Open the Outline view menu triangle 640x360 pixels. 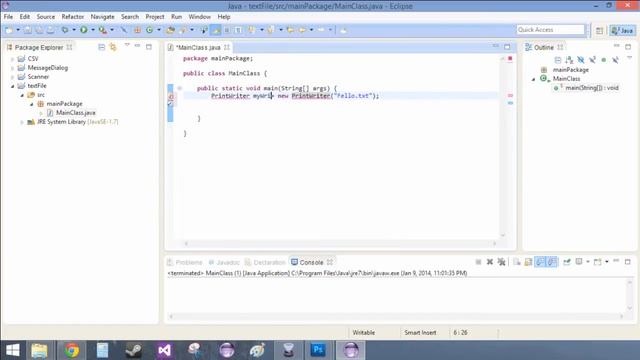point(629,58)
